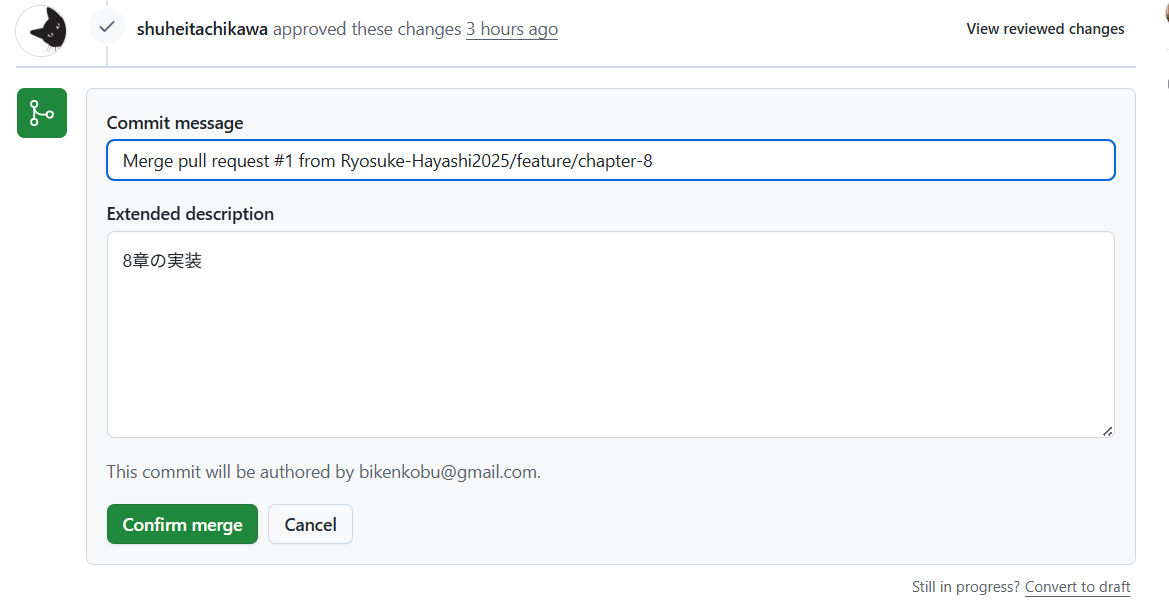
Task: Click the "approved these changes" text
Action: click(x=367, y=29)
